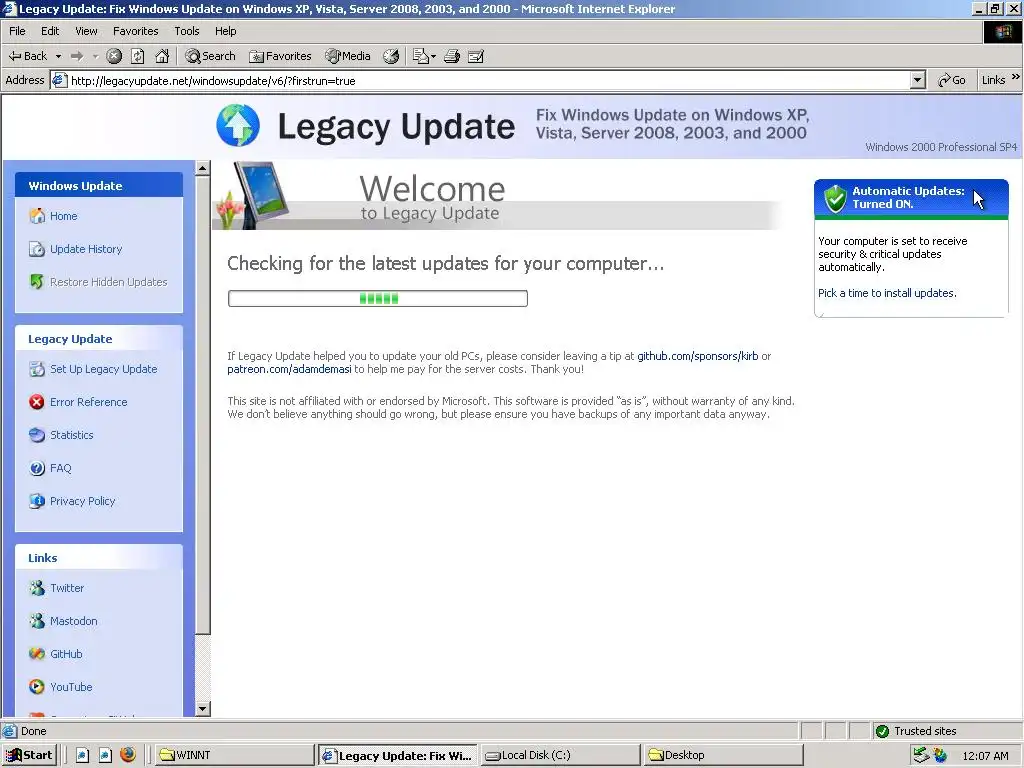This screenshot has width=1024, height=768.
Task: Open the Tools menu
Action: pyautogui.click(x=187, y=31)
